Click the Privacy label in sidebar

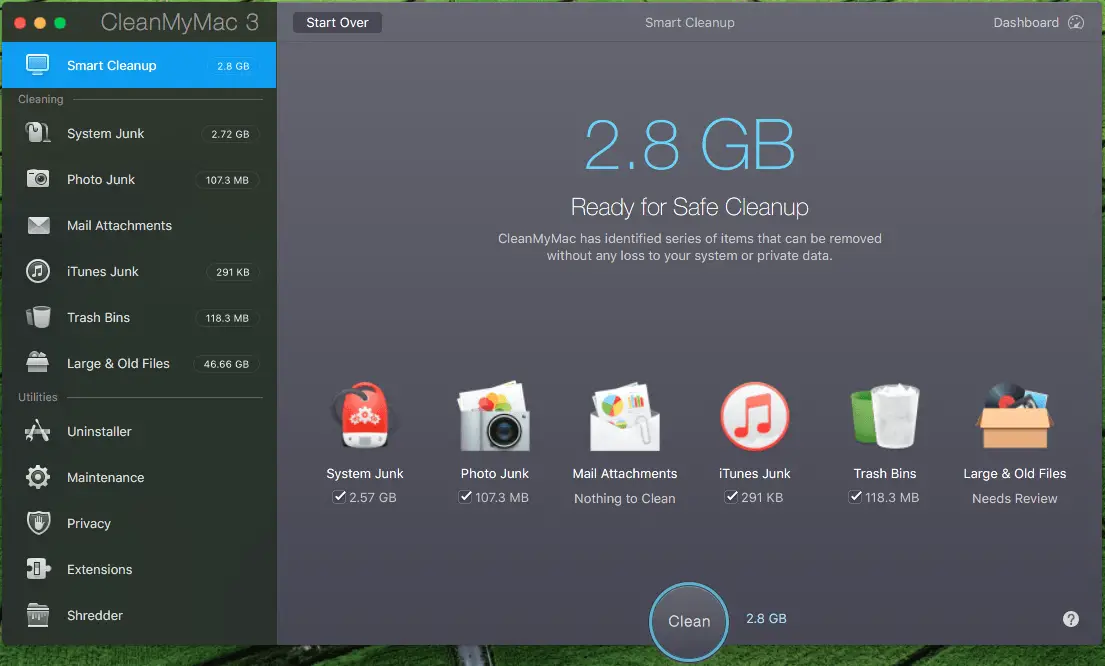(89, 524)
